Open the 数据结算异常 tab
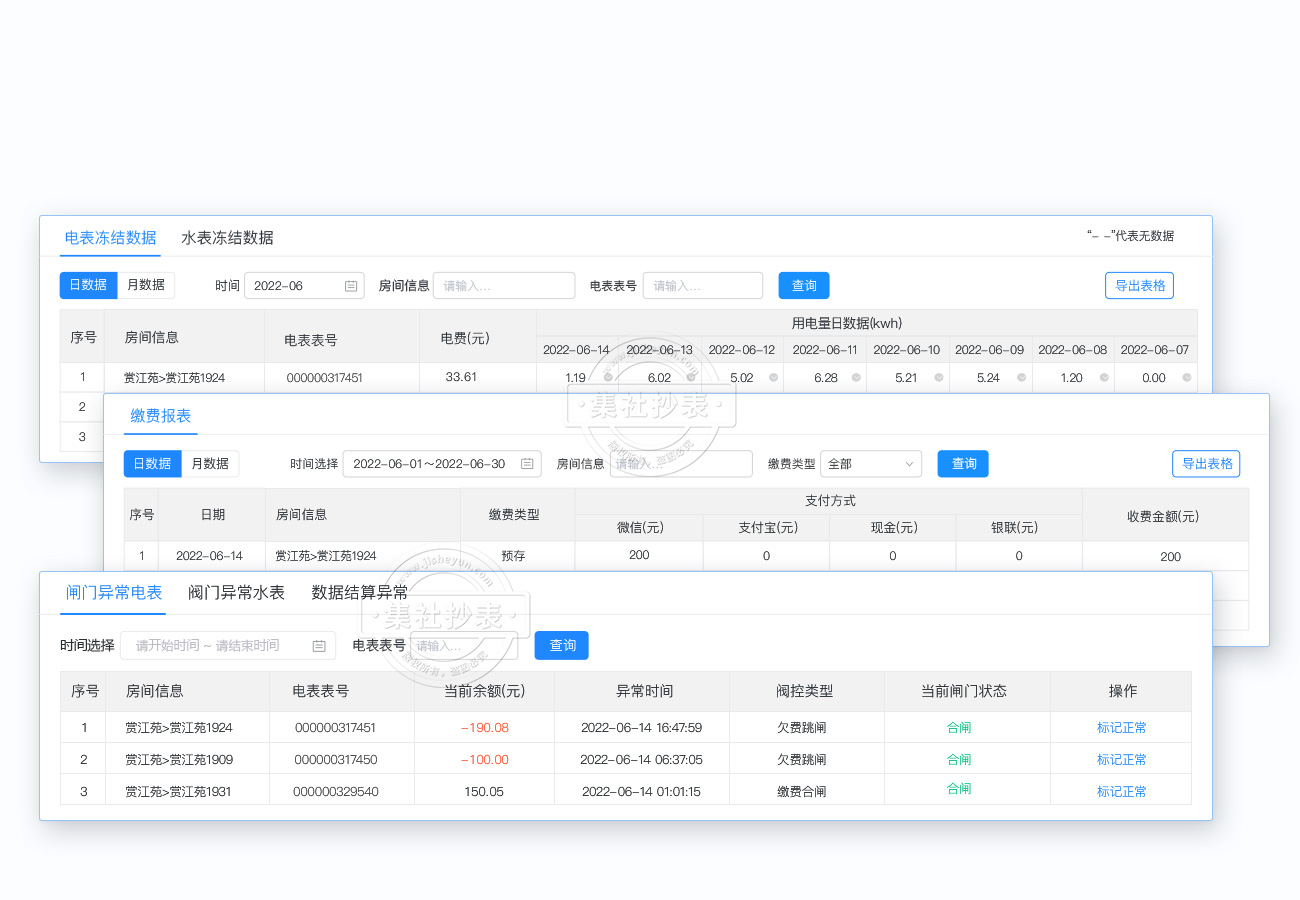This screenshot has height=900, width=1300. pyautogui.click(x=359, y=593)
